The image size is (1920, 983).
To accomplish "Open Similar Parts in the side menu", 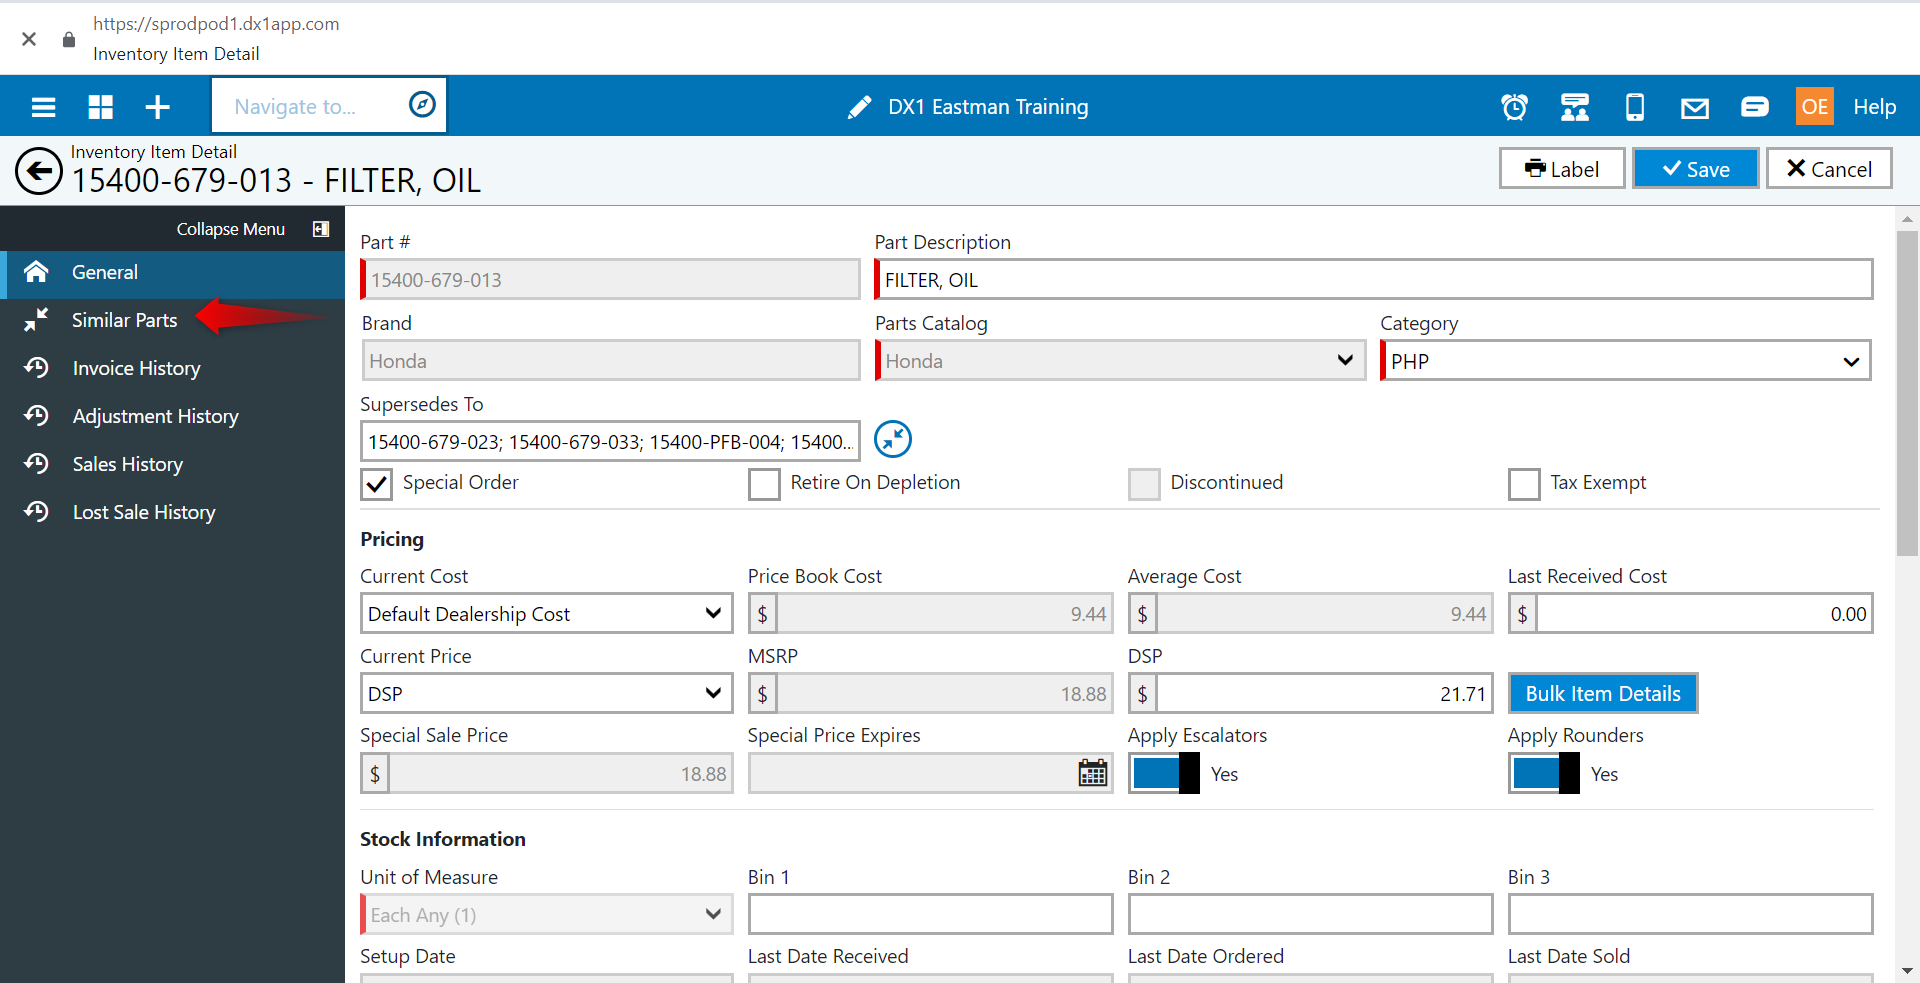I will pos(172,320).
